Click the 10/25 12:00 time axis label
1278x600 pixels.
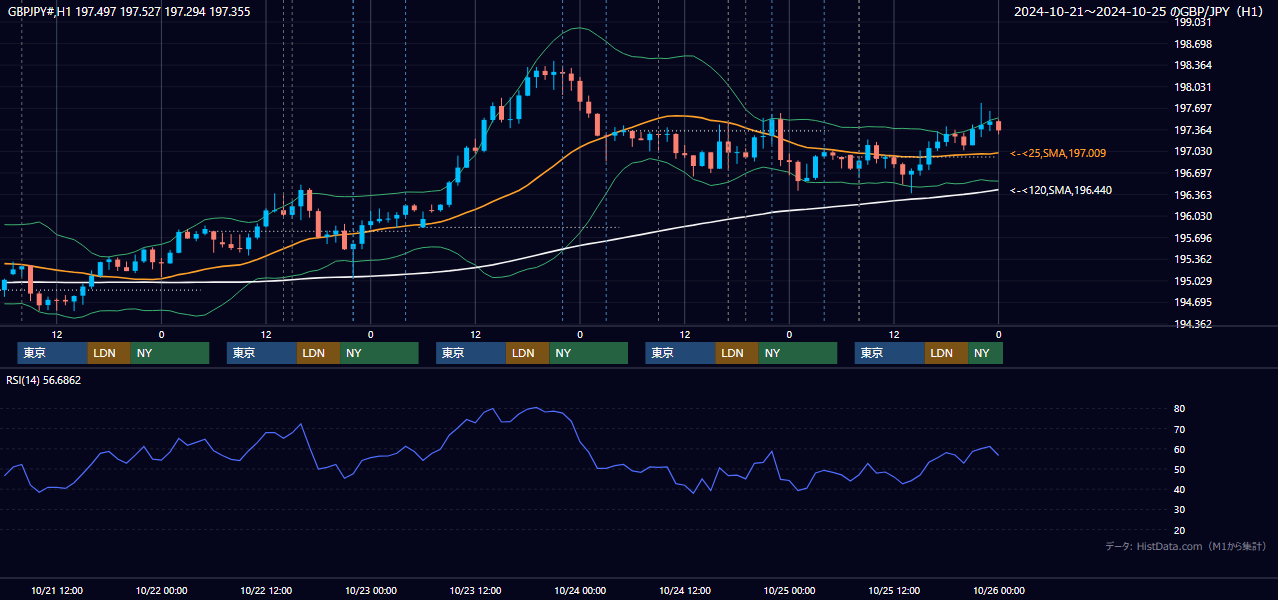(x=894, y=591)
